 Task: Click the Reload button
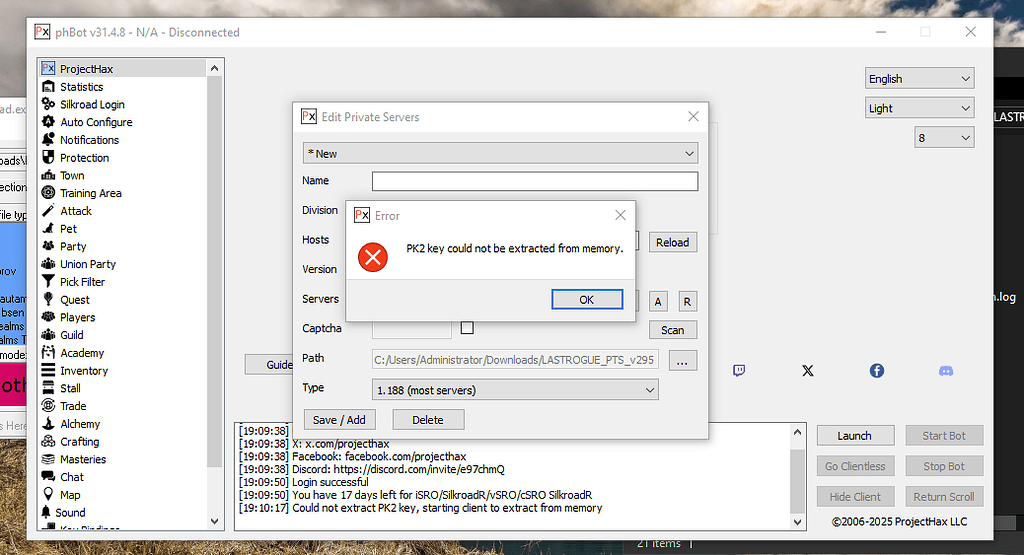pos(673,242)
